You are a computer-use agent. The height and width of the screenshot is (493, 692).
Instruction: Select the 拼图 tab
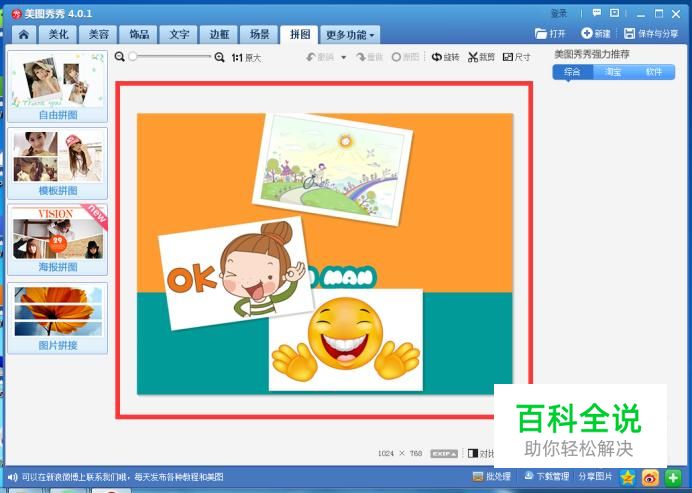[300, 35]
